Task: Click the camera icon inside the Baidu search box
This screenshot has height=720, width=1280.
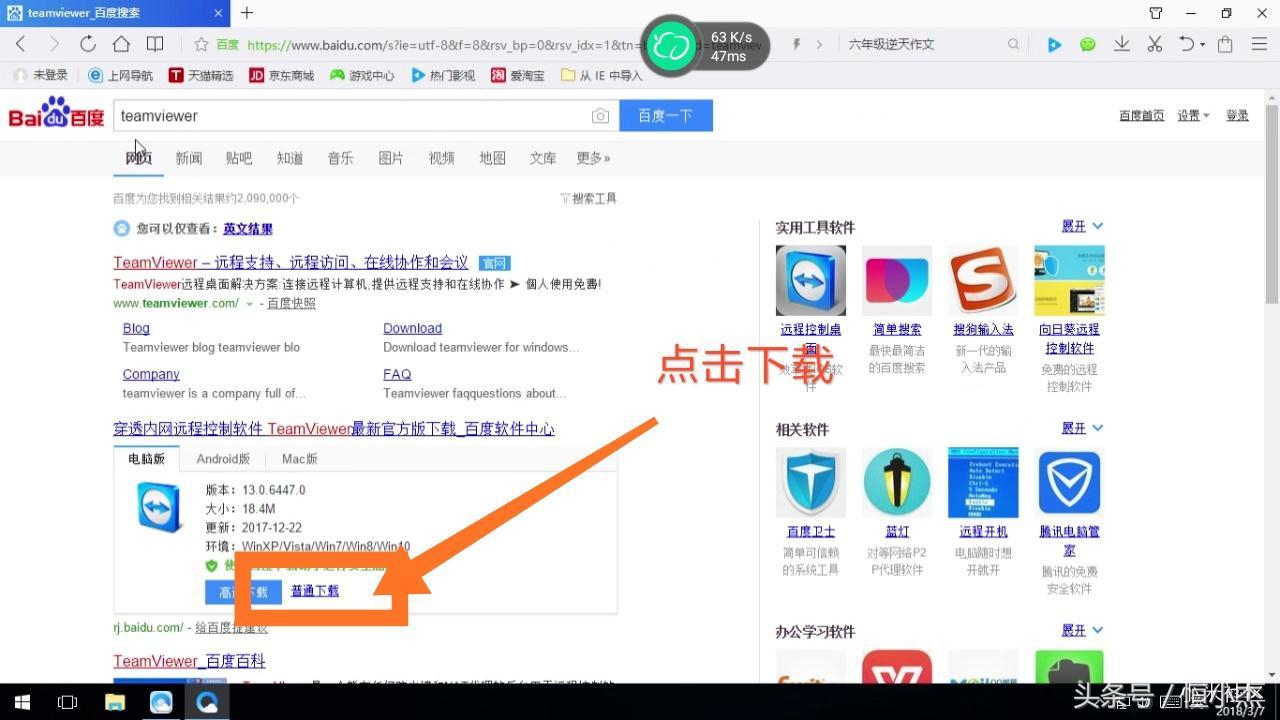Action: click(x=600, y=115)
